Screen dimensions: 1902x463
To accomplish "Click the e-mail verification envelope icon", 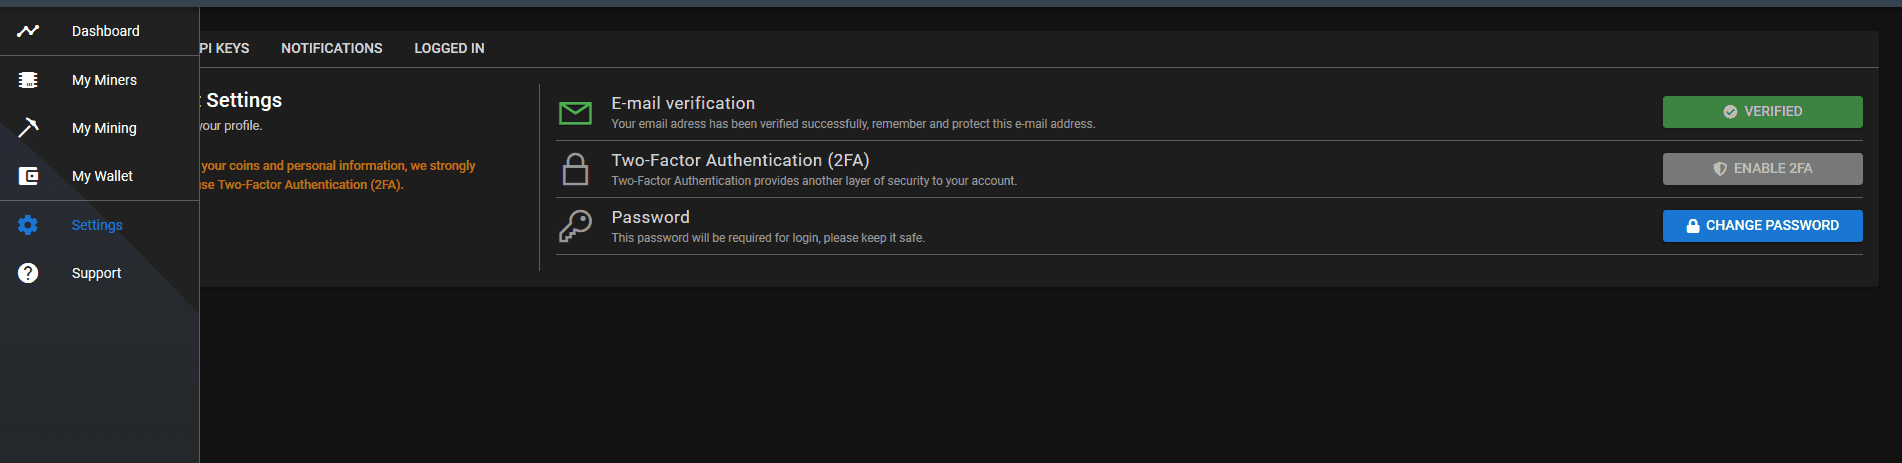I will click(575, 113).
